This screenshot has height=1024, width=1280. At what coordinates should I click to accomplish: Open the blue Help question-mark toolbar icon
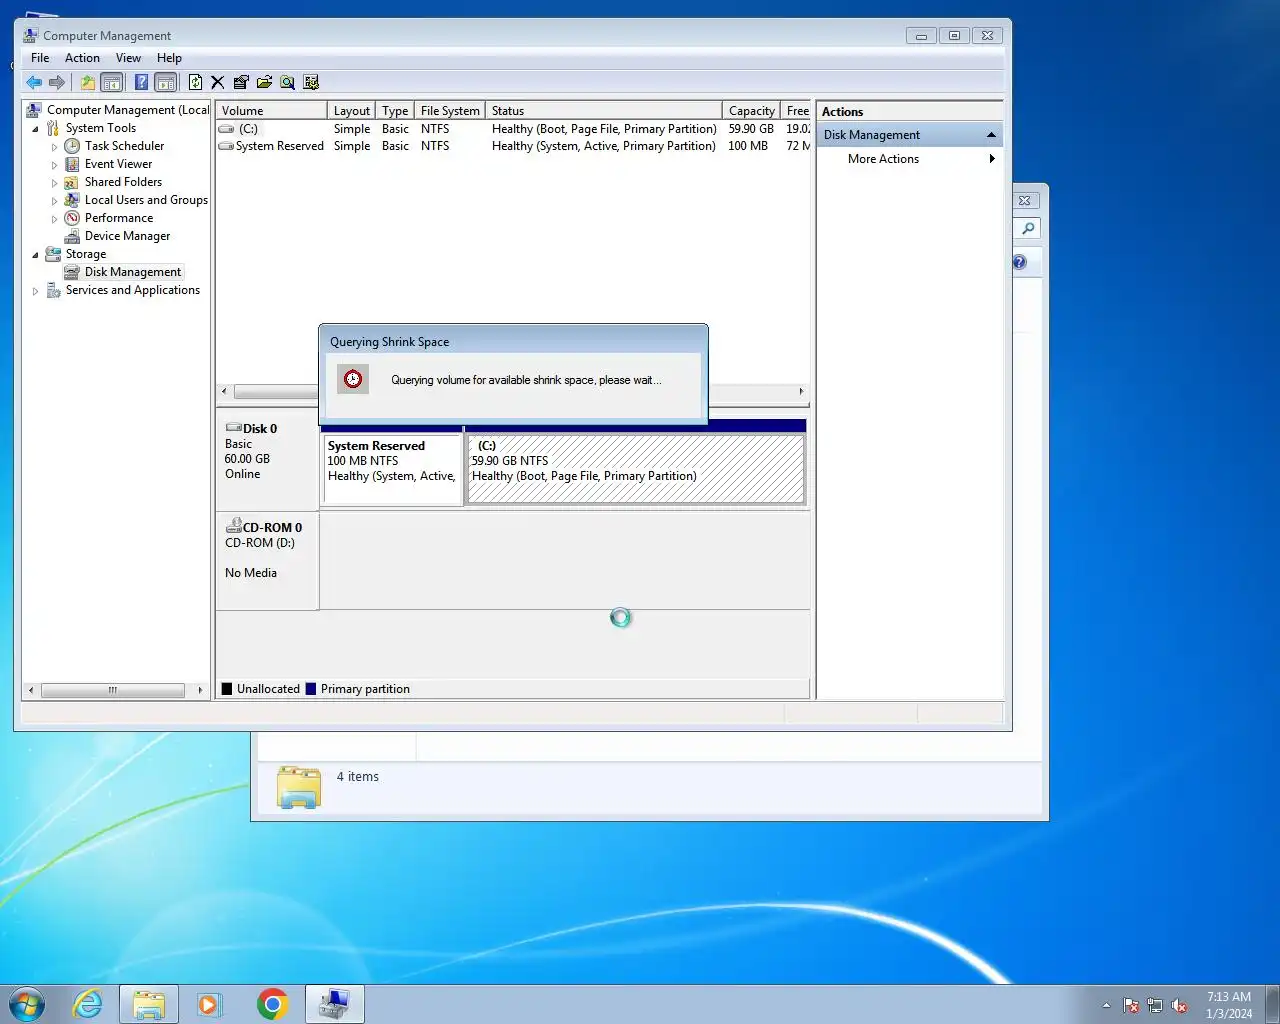click(142, 83)
